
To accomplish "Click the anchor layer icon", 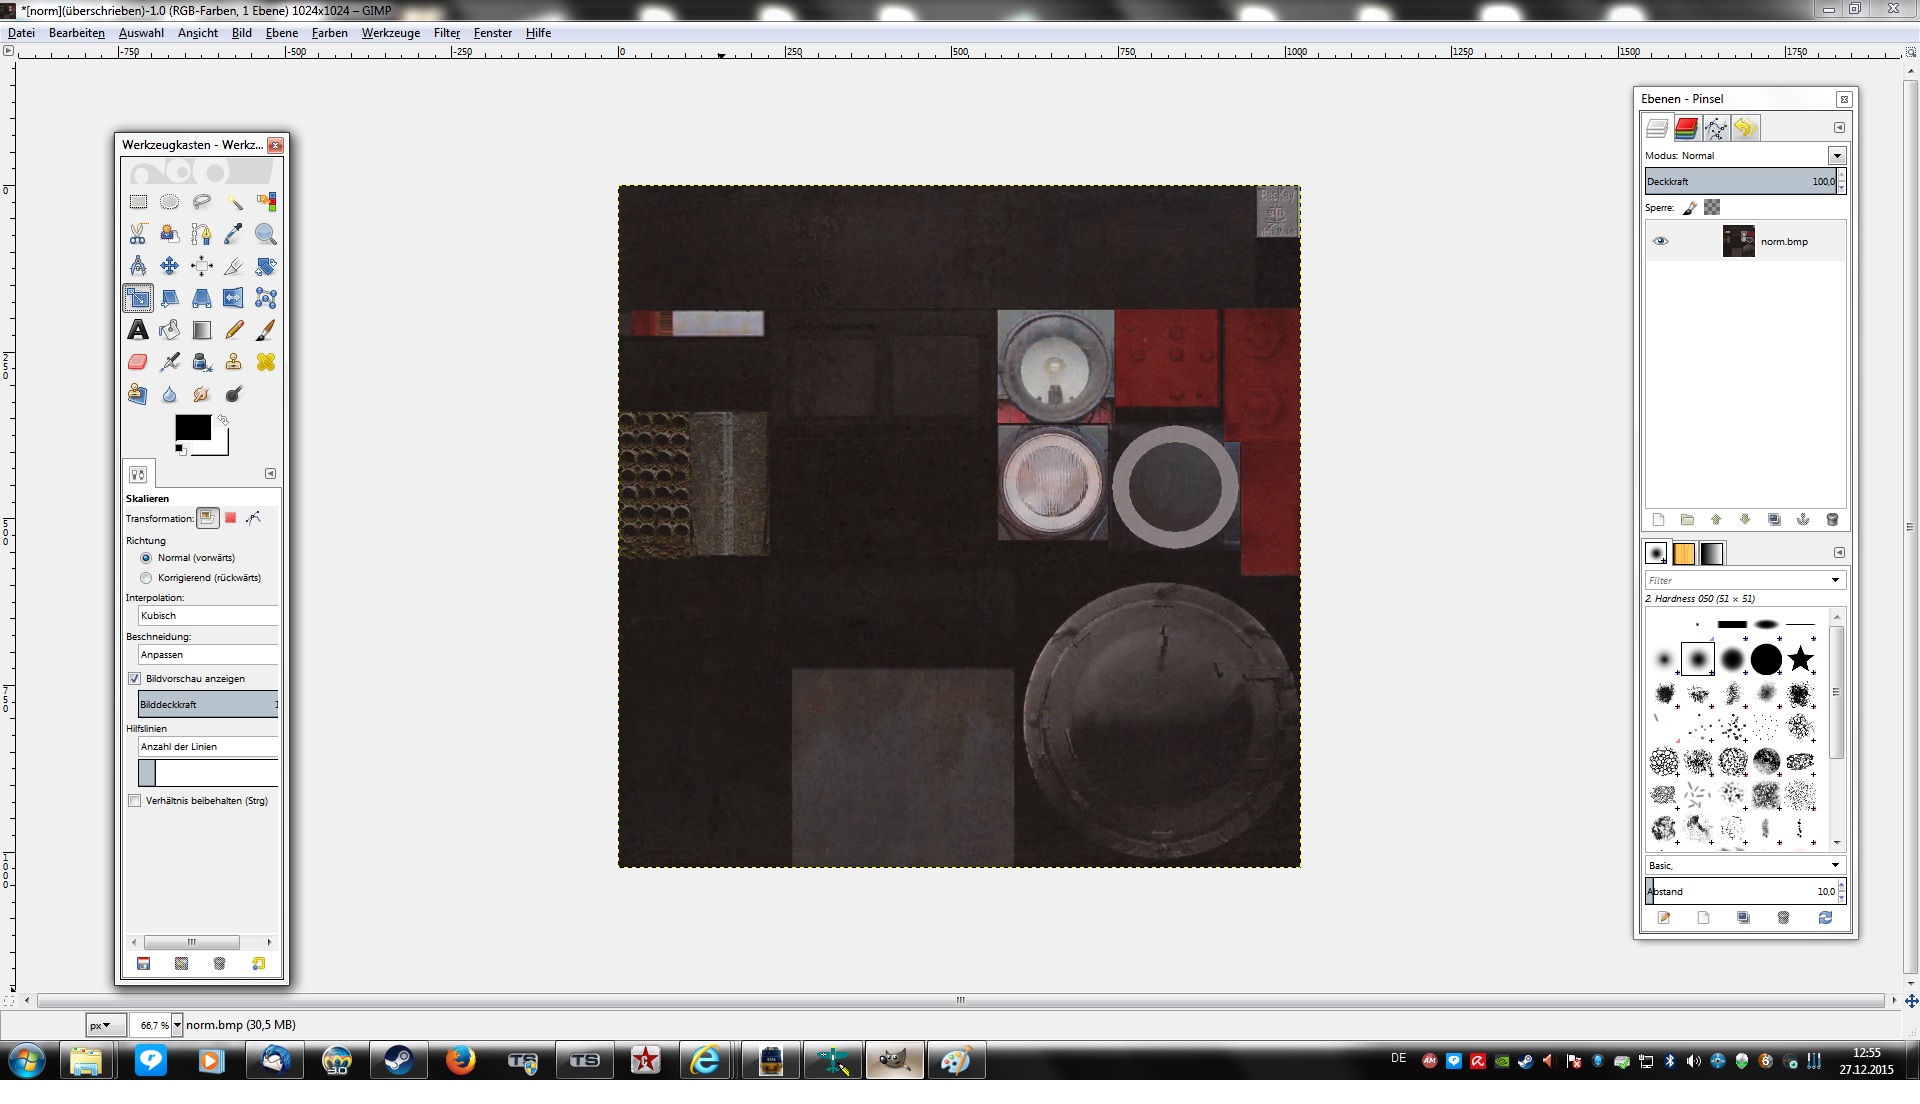I will tap(1803, 520).
